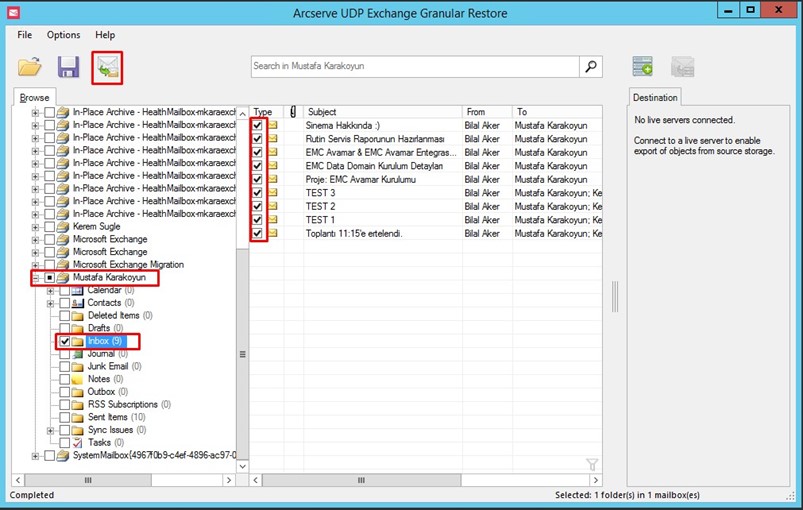The image size is (803, 510).
Task: Open the Help menu
Action: [x=105, y=35]
